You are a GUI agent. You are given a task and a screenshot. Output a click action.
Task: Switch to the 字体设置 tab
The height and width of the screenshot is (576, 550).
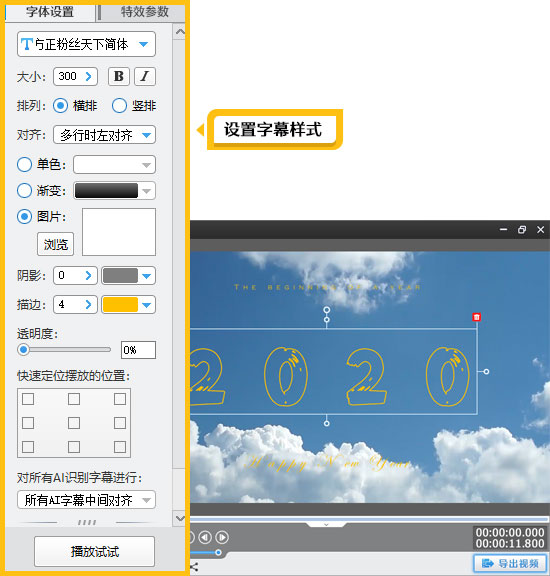pyautogui.click(x=50, y=12)
